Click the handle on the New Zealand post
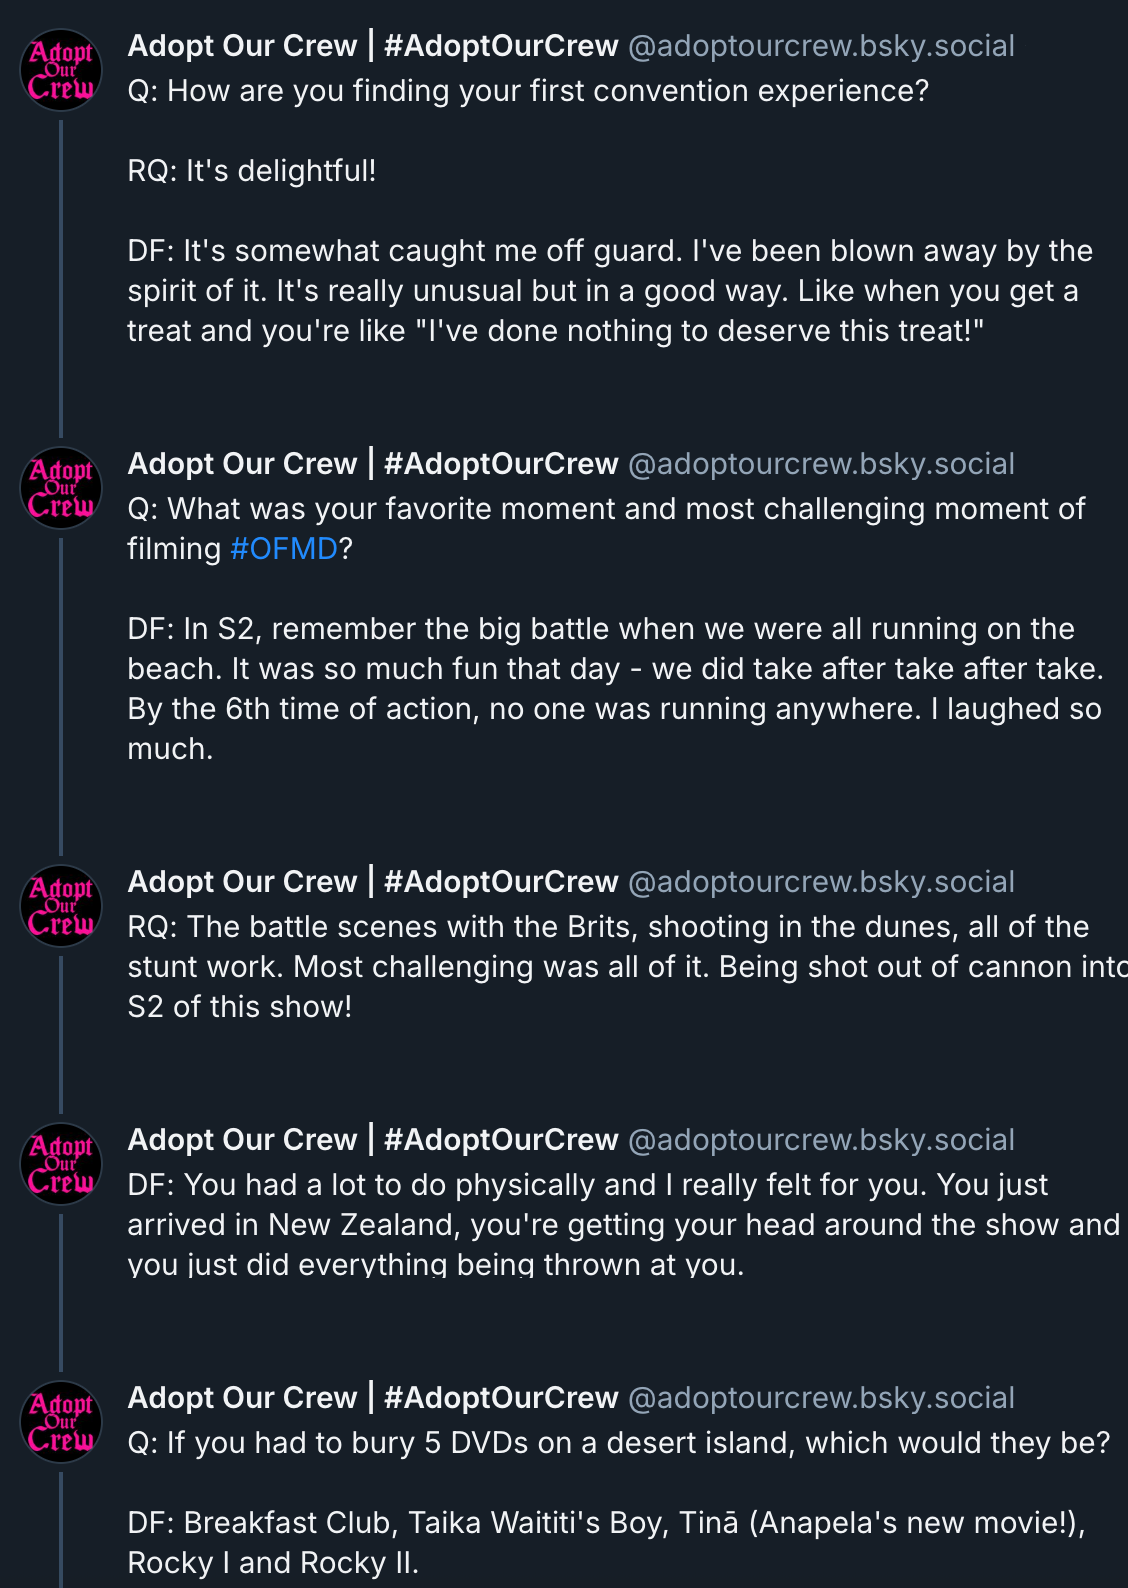The height and width of the screenshot is (1588, 1128). pos(820,1140)
